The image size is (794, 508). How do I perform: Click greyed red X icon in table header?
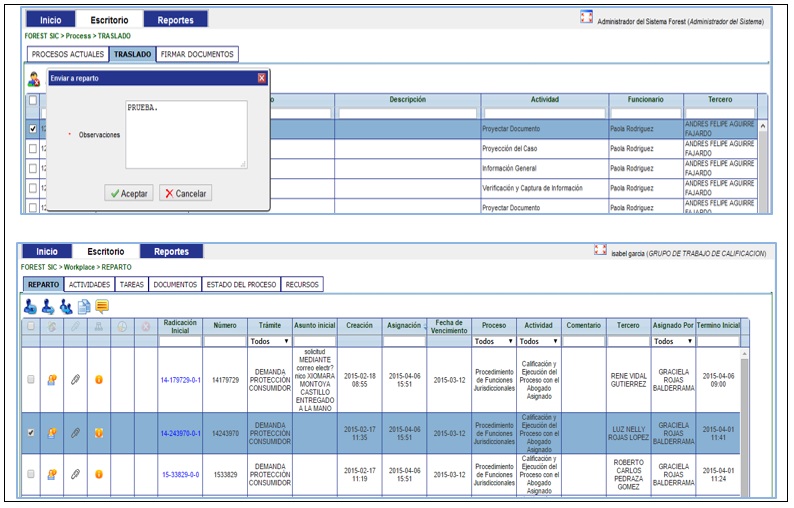click(x=146, y=327)
